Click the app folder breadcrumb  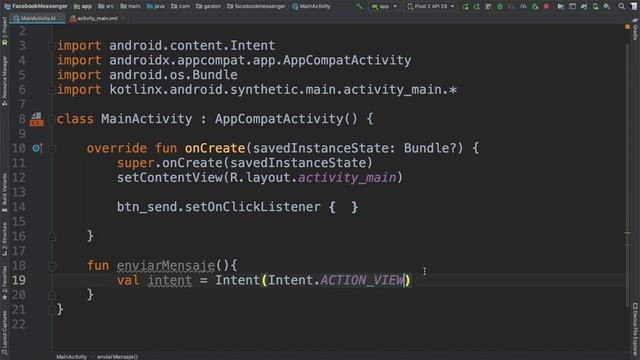(83, 6)
